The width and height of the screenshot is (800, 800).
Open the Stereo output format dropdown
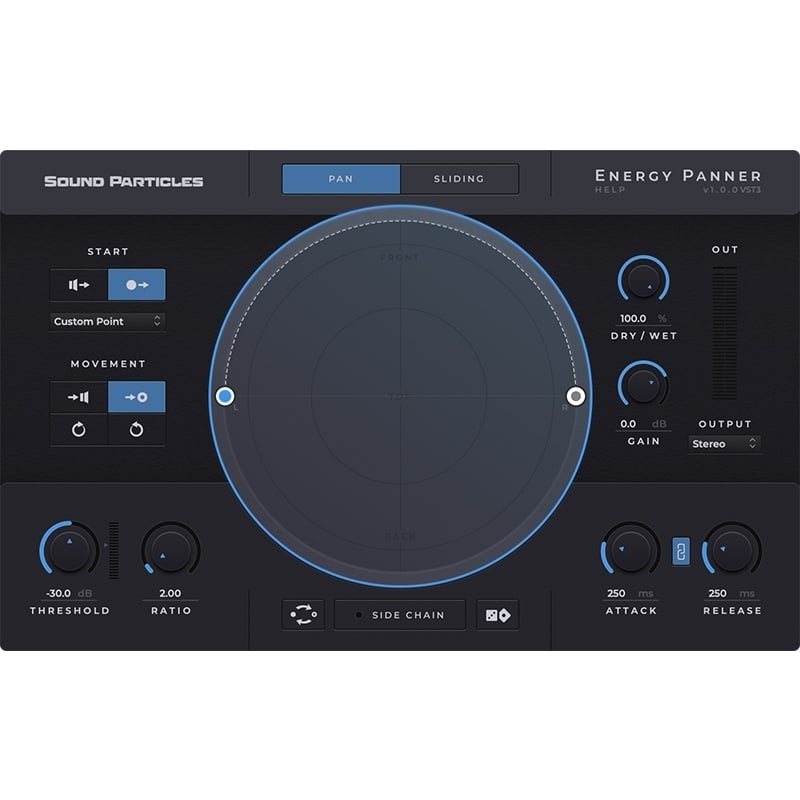tap(724, 444)
